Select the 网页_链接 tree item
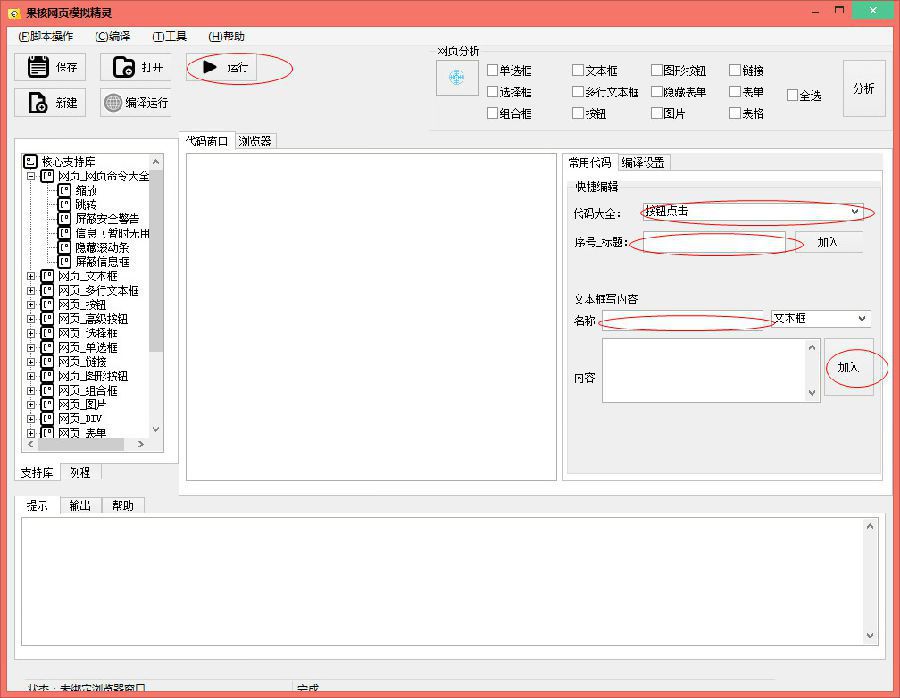The height and width of the screenshot is (698, 900). point(83,362)
